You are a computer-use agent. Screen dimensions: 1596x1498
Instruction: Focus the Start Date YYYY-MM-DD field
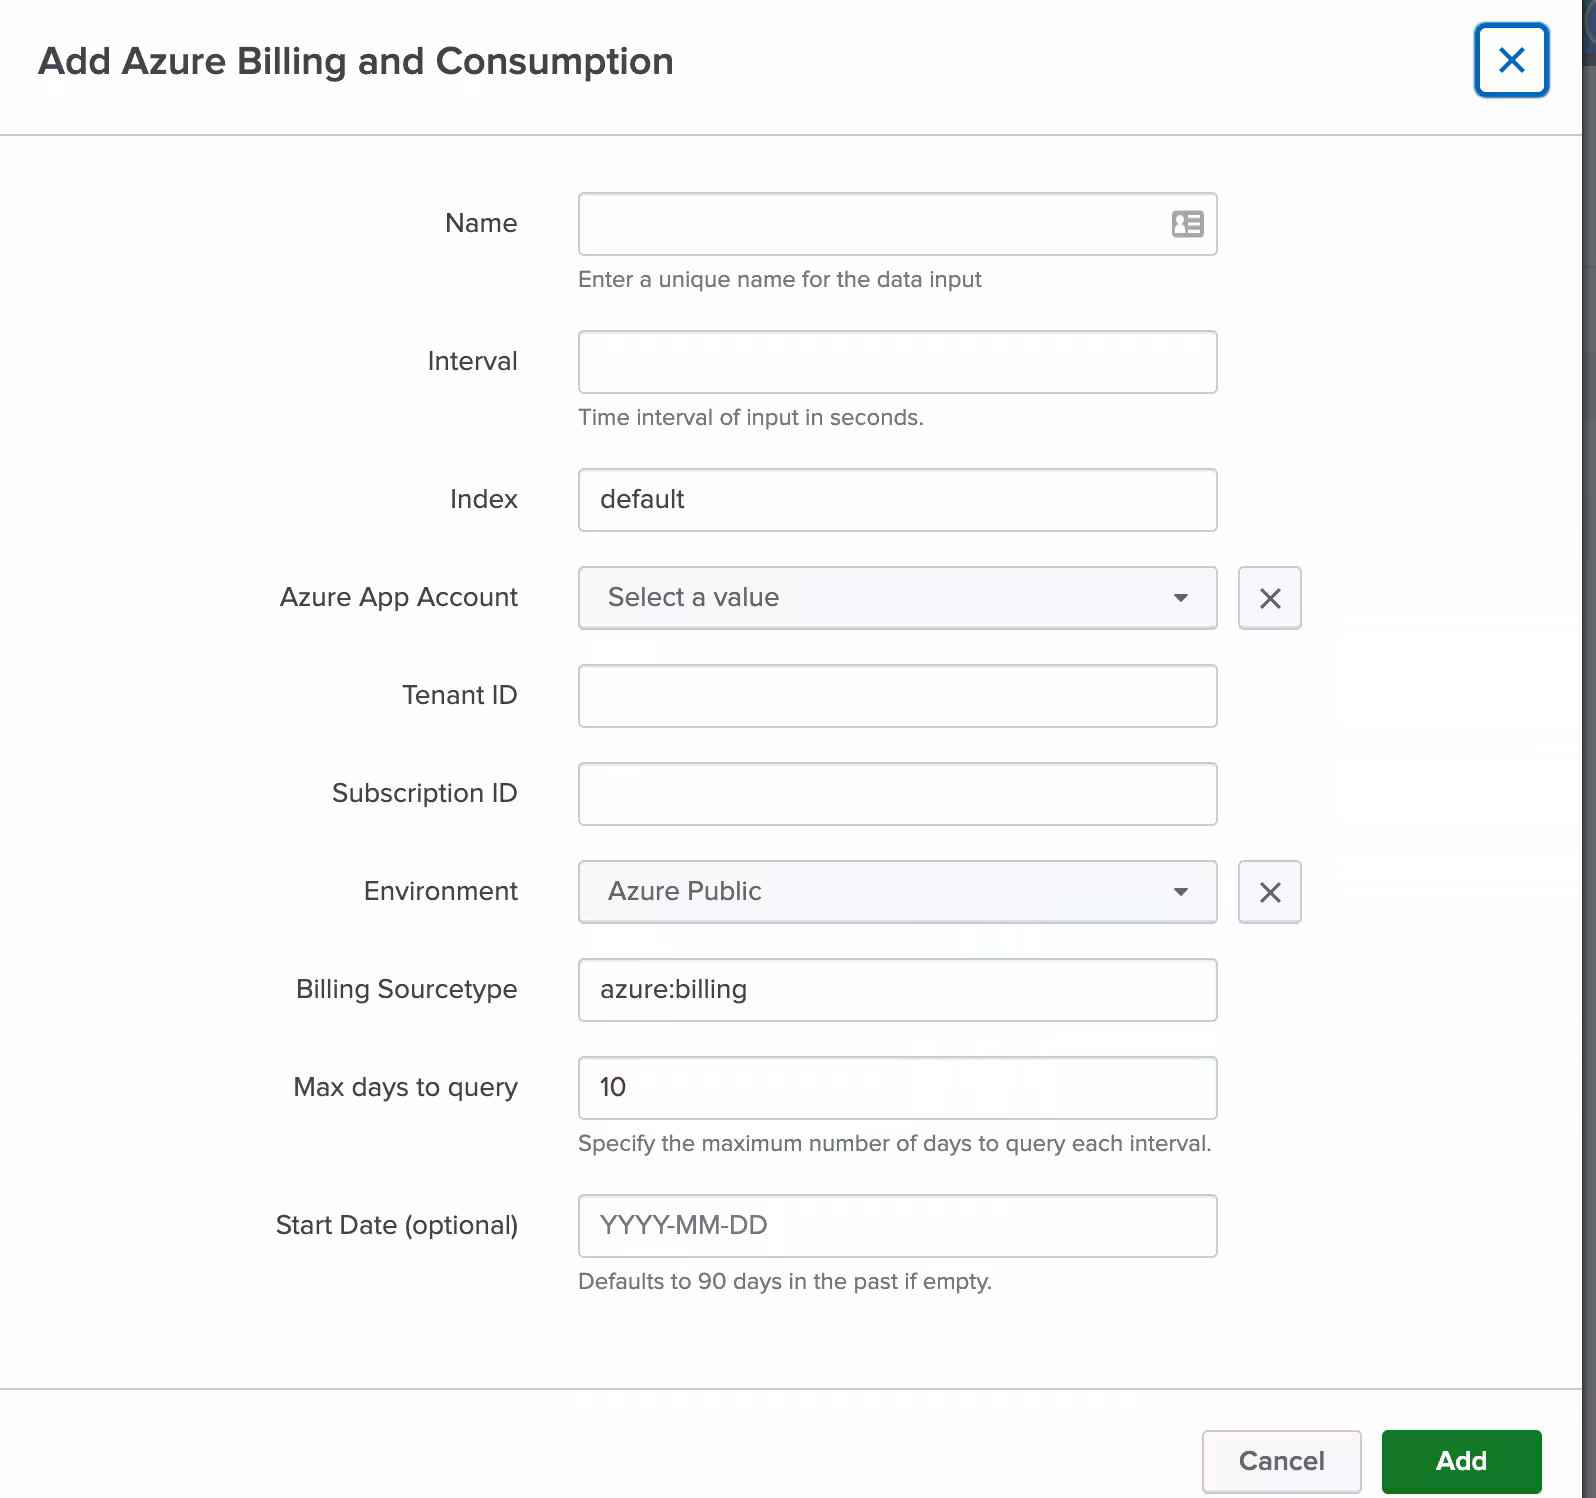897,1226
